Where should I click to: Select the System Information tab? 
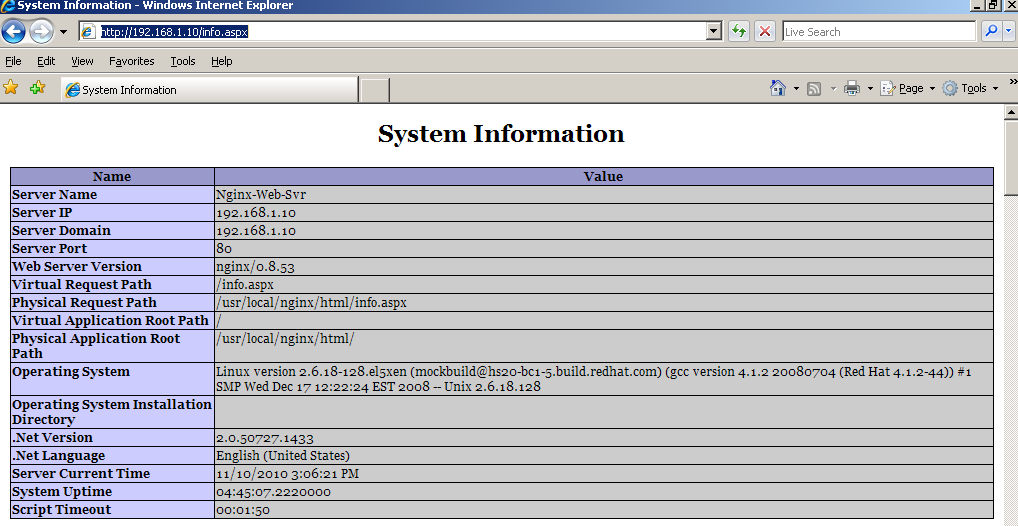[210, 90]
